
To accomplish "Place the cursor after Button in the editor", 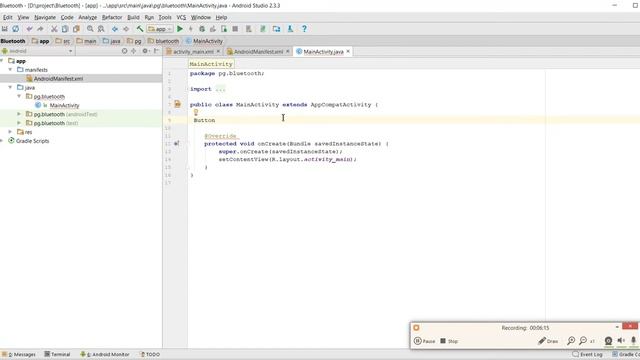I will click(216, 120).
